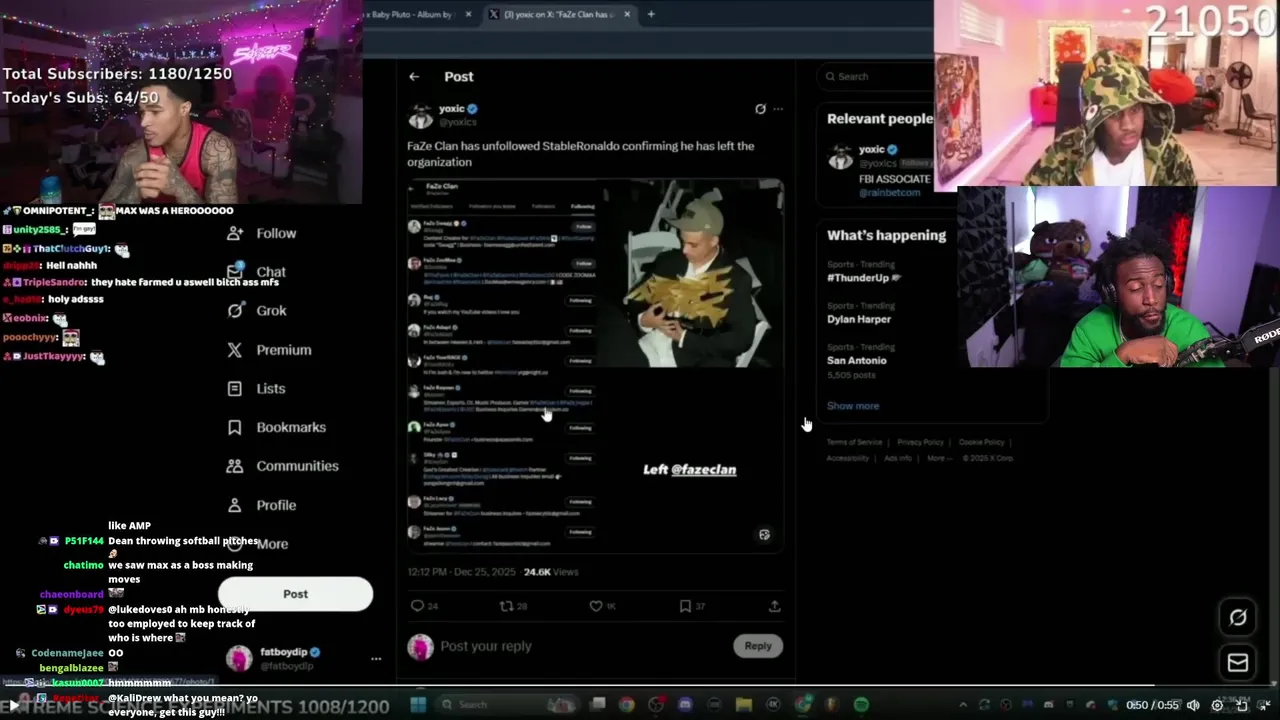
Task: Open a new browser tab with plus
Action: click(651, 14)
